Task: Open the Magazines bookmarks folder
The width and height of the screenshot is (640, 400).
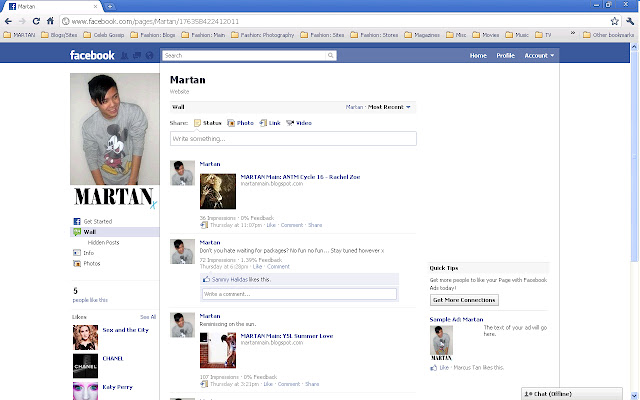Action: 422,35
